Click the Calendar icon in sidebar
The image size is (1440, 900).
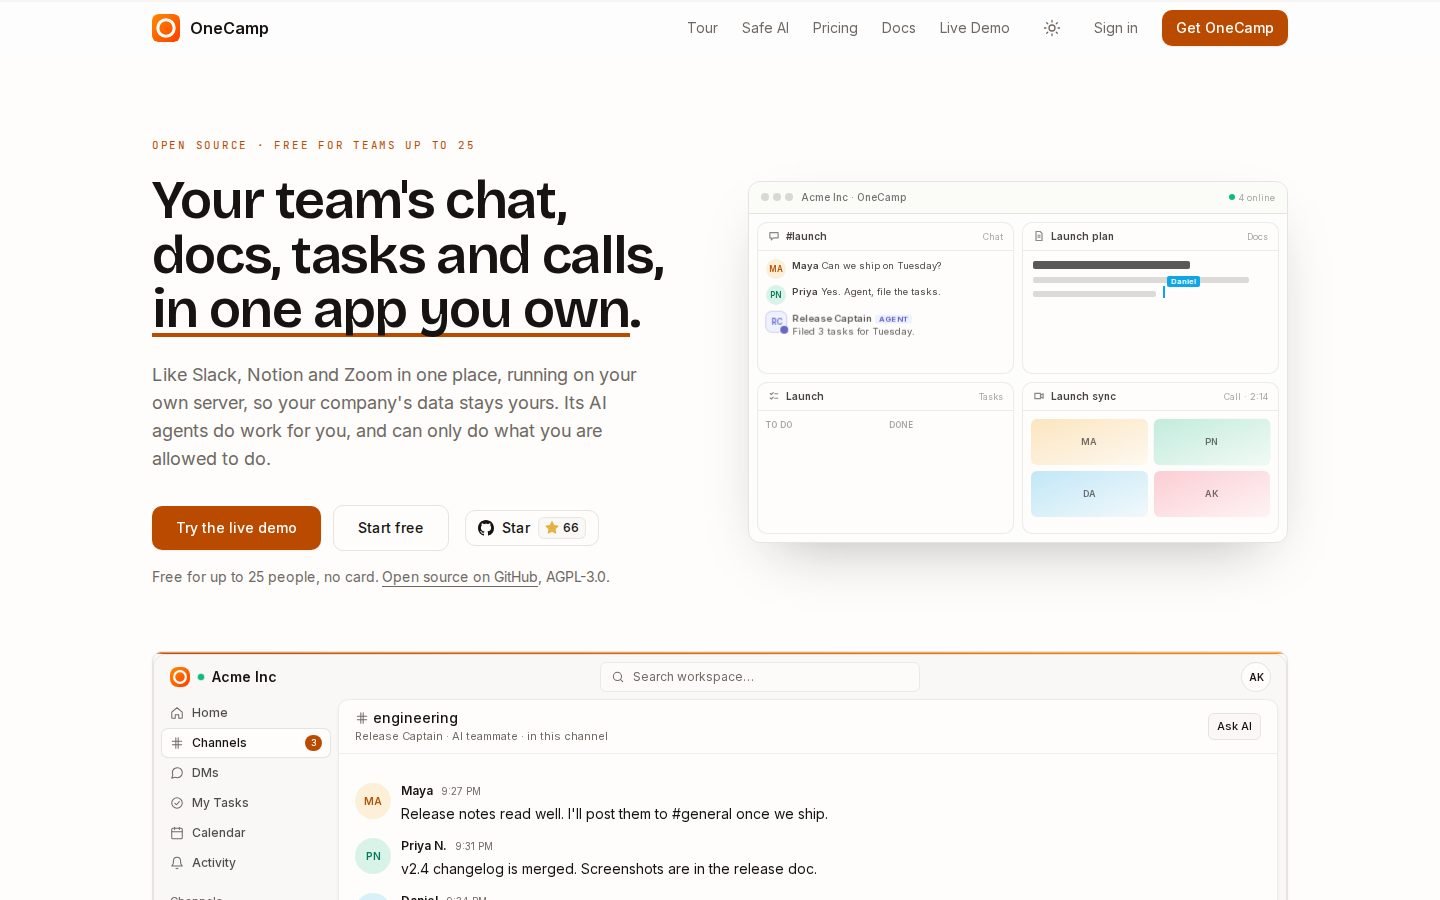(177, 833)
